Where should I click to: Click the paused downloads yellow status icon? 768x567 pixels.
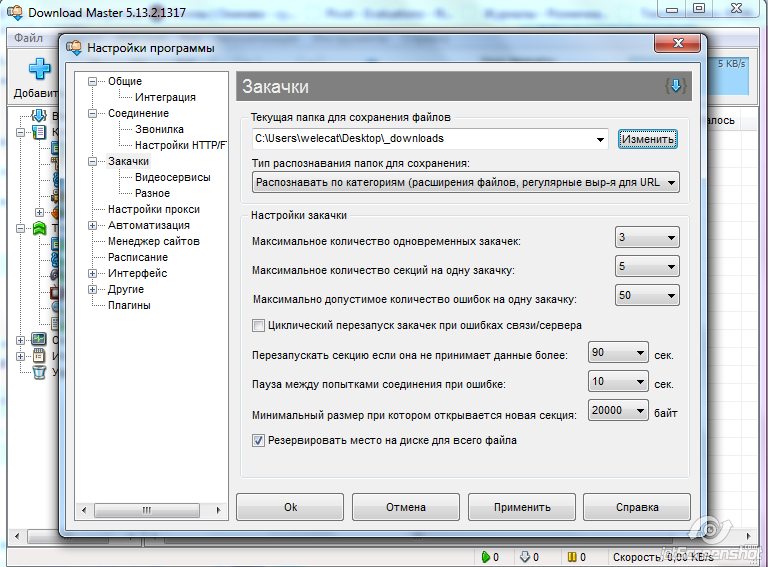tap(572, 557)
